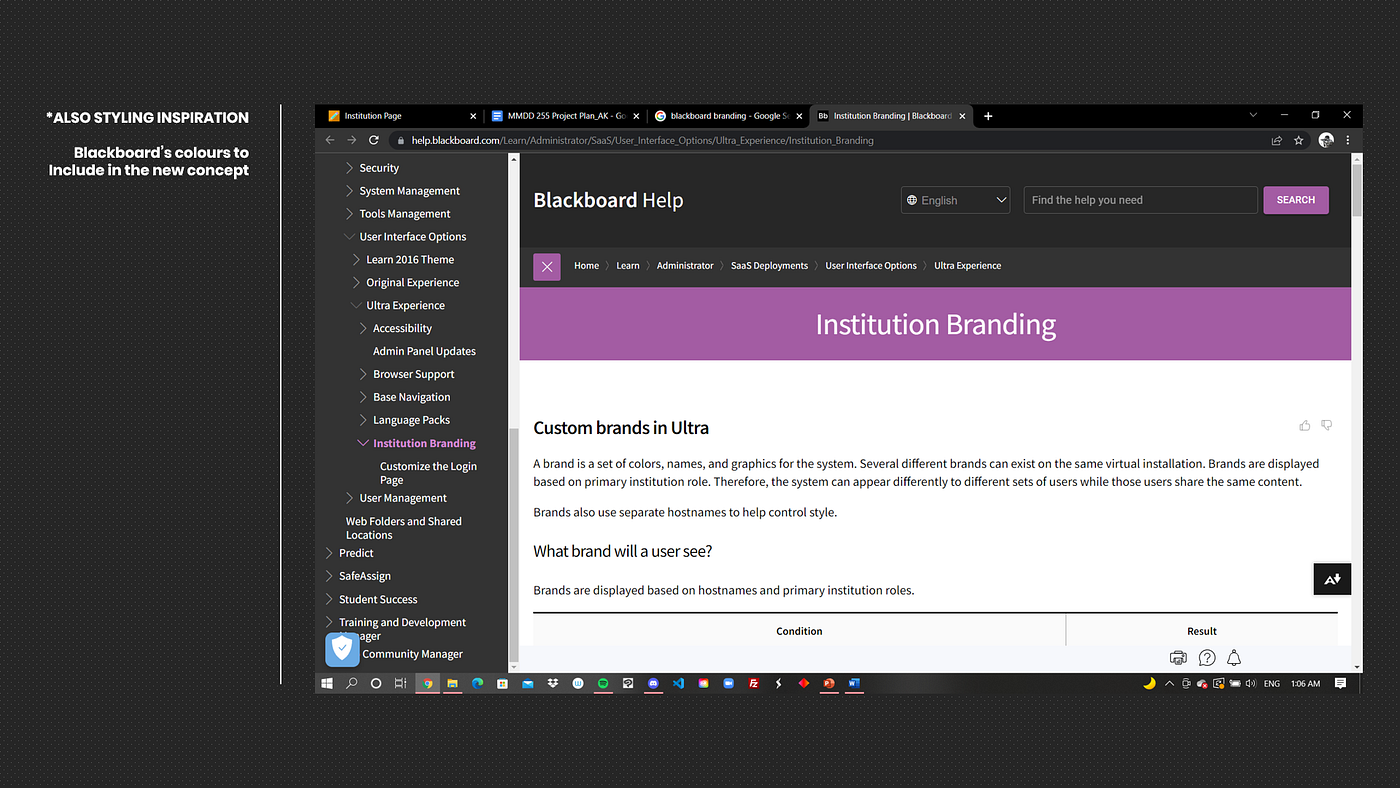
Task: Open Browser Support in the sidebar
Action: [413, 375]
